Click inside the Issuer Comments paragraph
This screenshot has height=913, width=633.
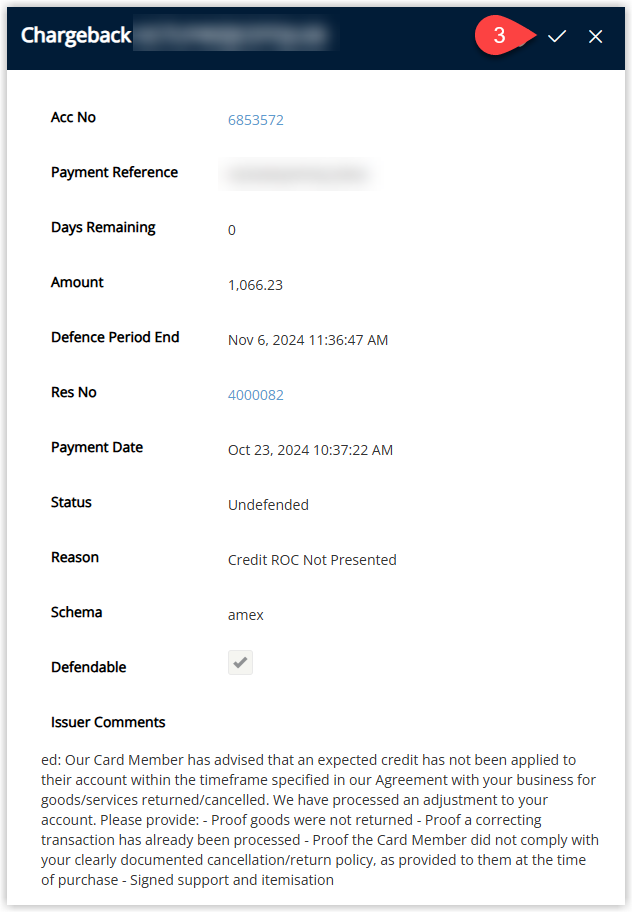click(x=320, y=820)
